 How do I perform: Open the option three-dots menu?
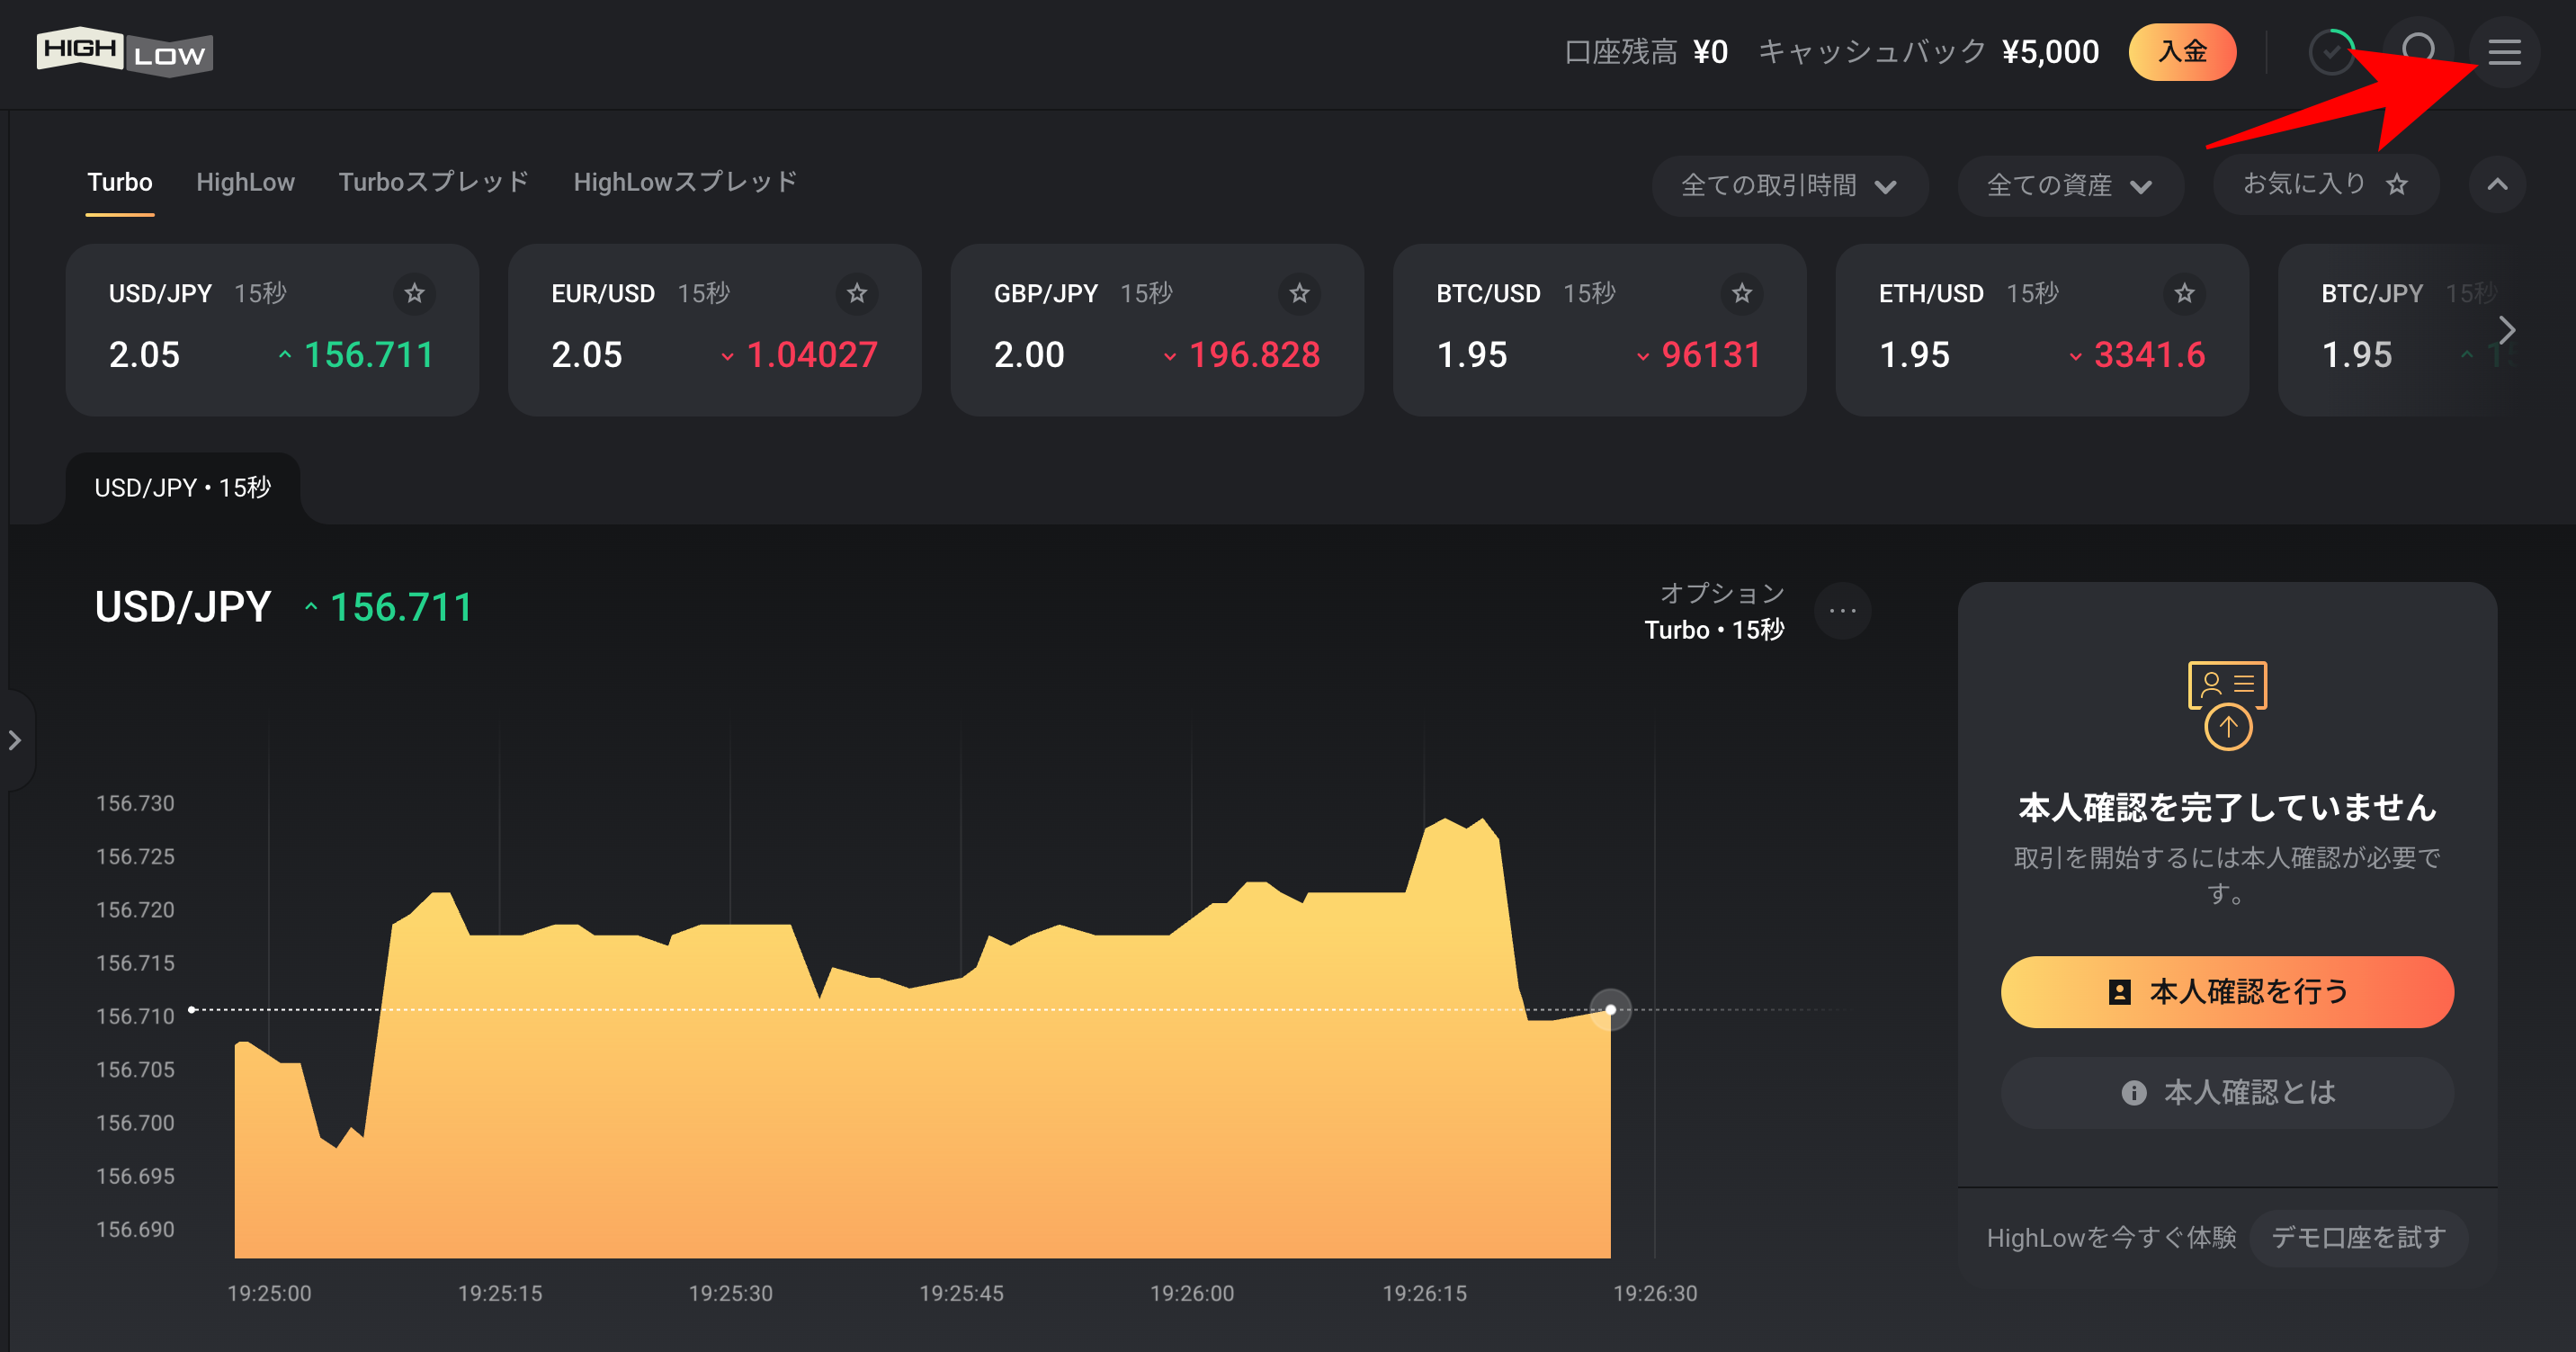pyautogui.click(x=1842, y=610)
